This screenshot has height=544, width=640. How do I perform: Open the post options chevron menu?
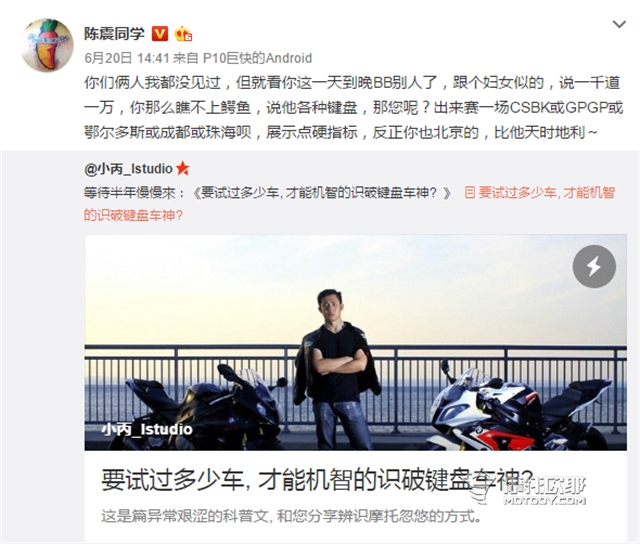tap(619, 24)
